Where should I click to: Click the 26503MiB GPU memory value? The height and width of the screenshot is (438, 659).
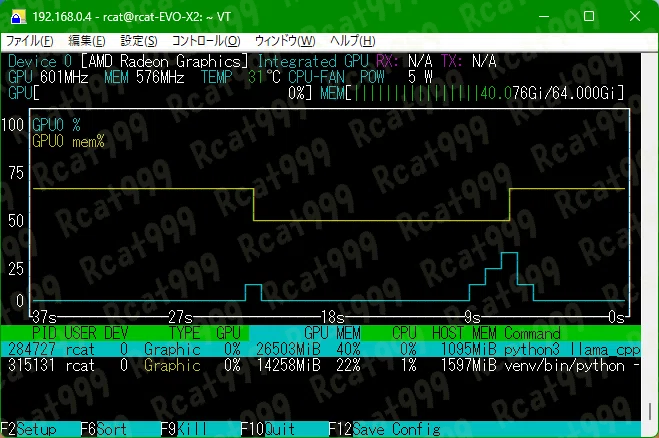(x=289, y=349)
